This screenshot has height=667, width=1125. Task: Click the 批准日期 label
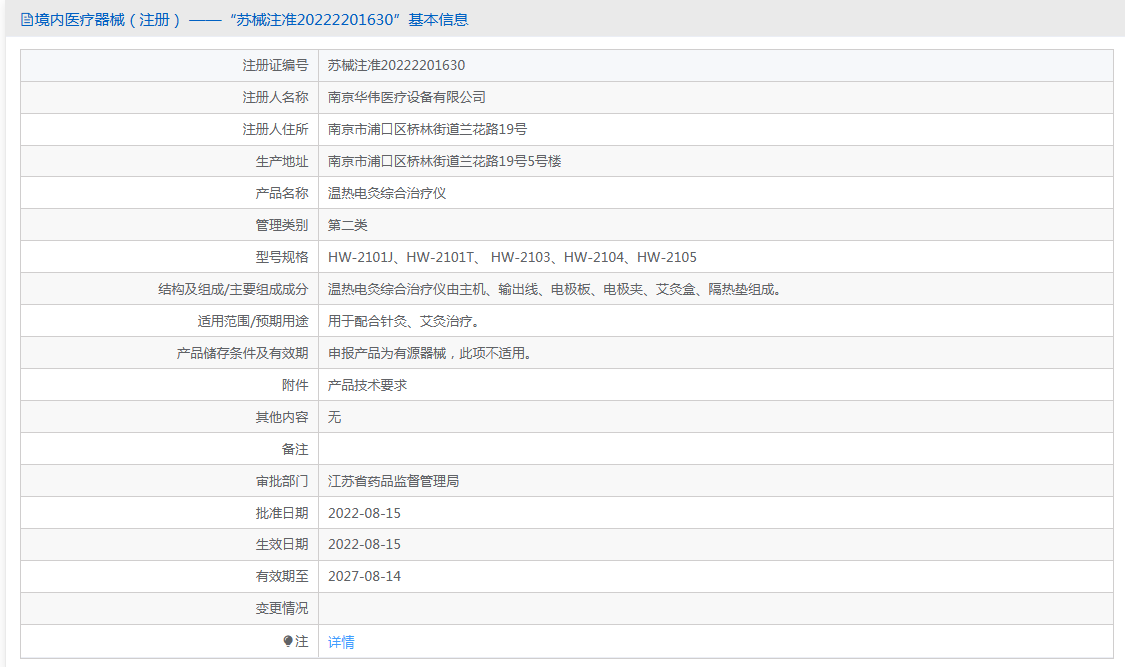[282, 513]
